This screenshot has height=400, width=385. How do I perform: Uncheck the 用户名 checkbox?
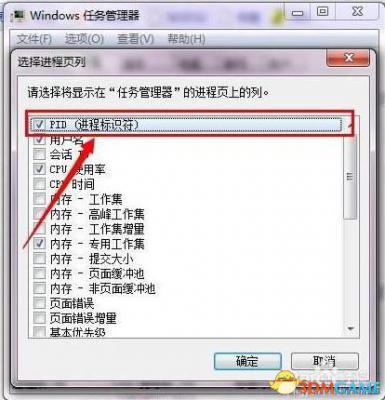39,139
